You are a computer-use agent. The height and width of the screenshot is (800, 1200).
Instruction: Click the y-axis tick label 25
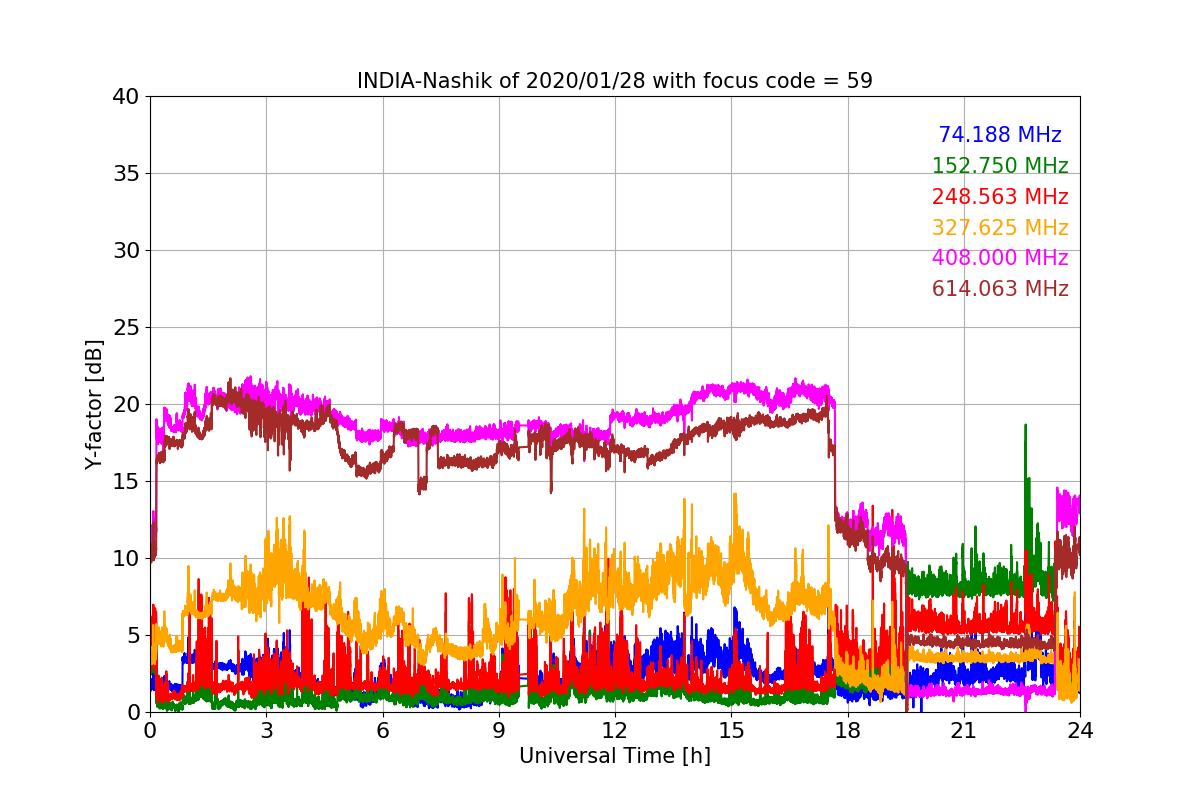(x=125, y=328)
